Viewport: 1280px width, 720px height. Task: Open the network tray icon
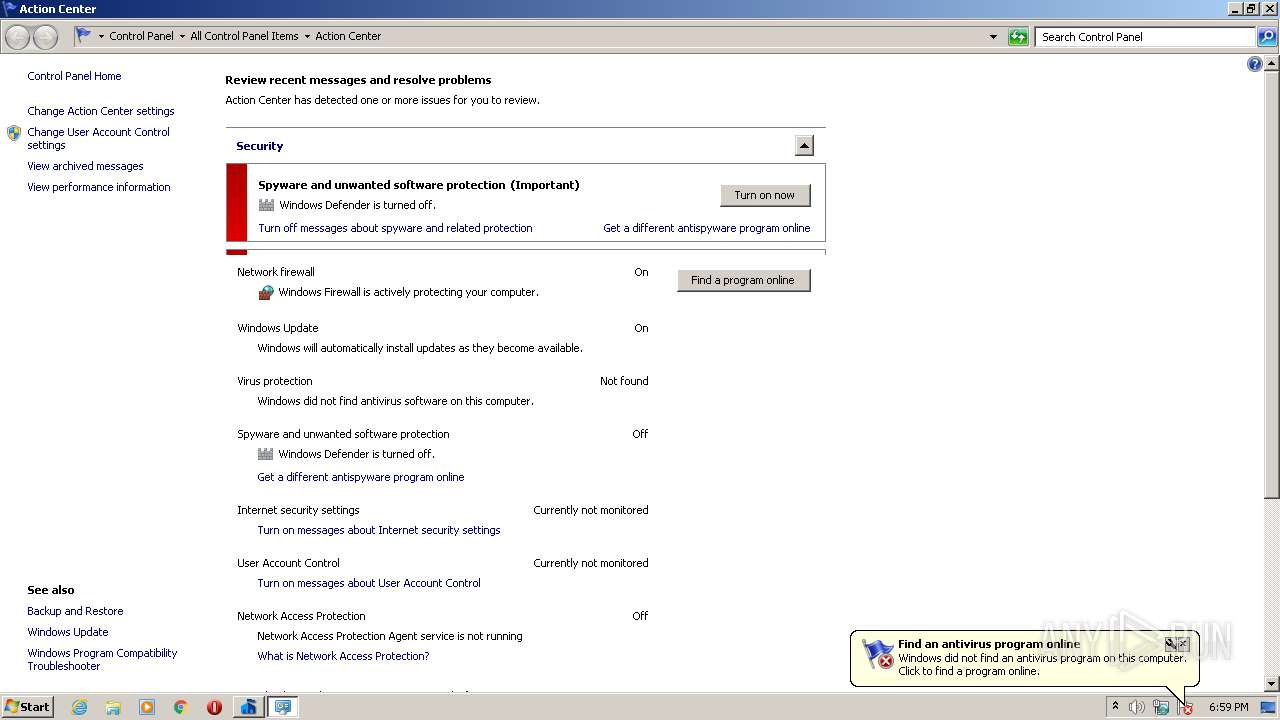[1161, 707]
